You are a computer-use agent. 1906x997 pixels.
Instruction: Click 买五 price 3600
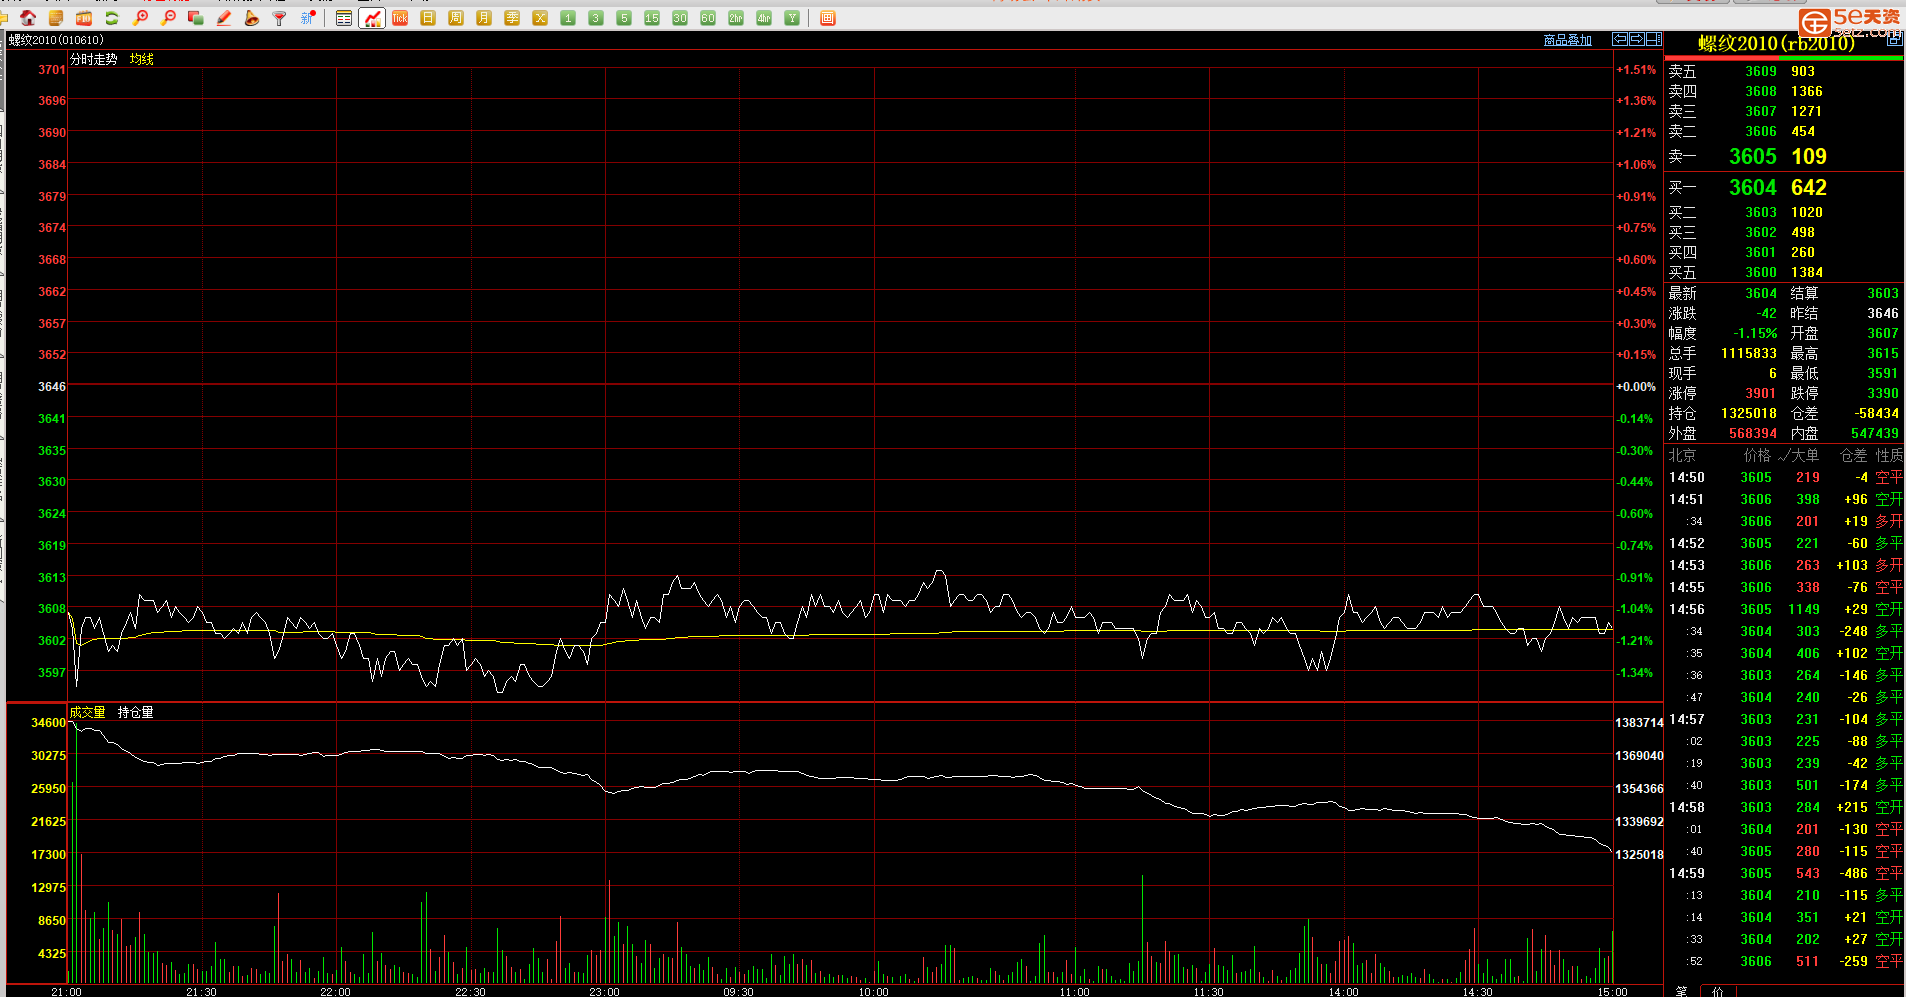1761,272
